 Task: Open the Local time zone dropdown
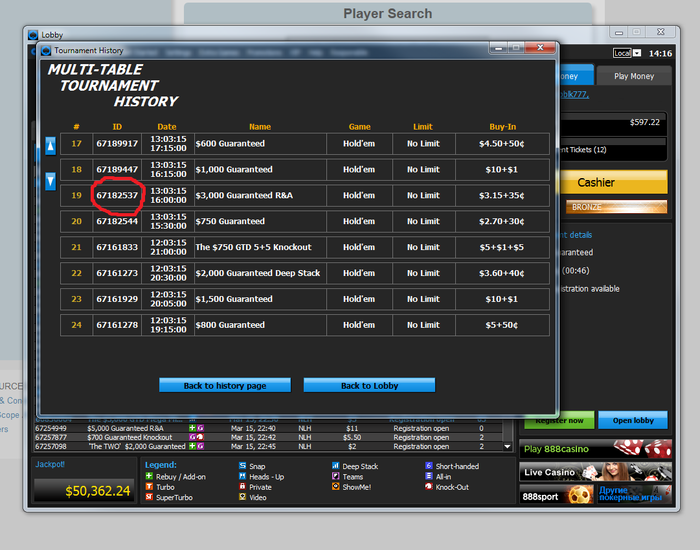(x=637, y=53)
